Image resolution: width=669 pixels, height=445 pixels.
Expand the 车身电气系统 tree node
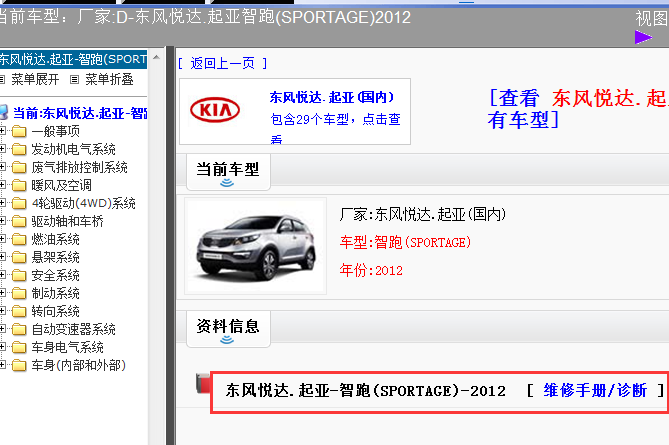(2, 347)
